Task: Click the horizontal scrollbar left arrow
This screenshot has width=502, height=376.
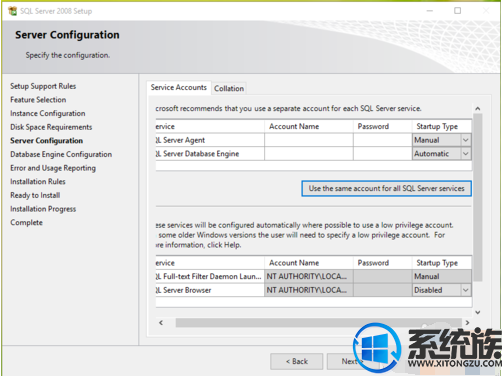Action: [x=161, y=323]
